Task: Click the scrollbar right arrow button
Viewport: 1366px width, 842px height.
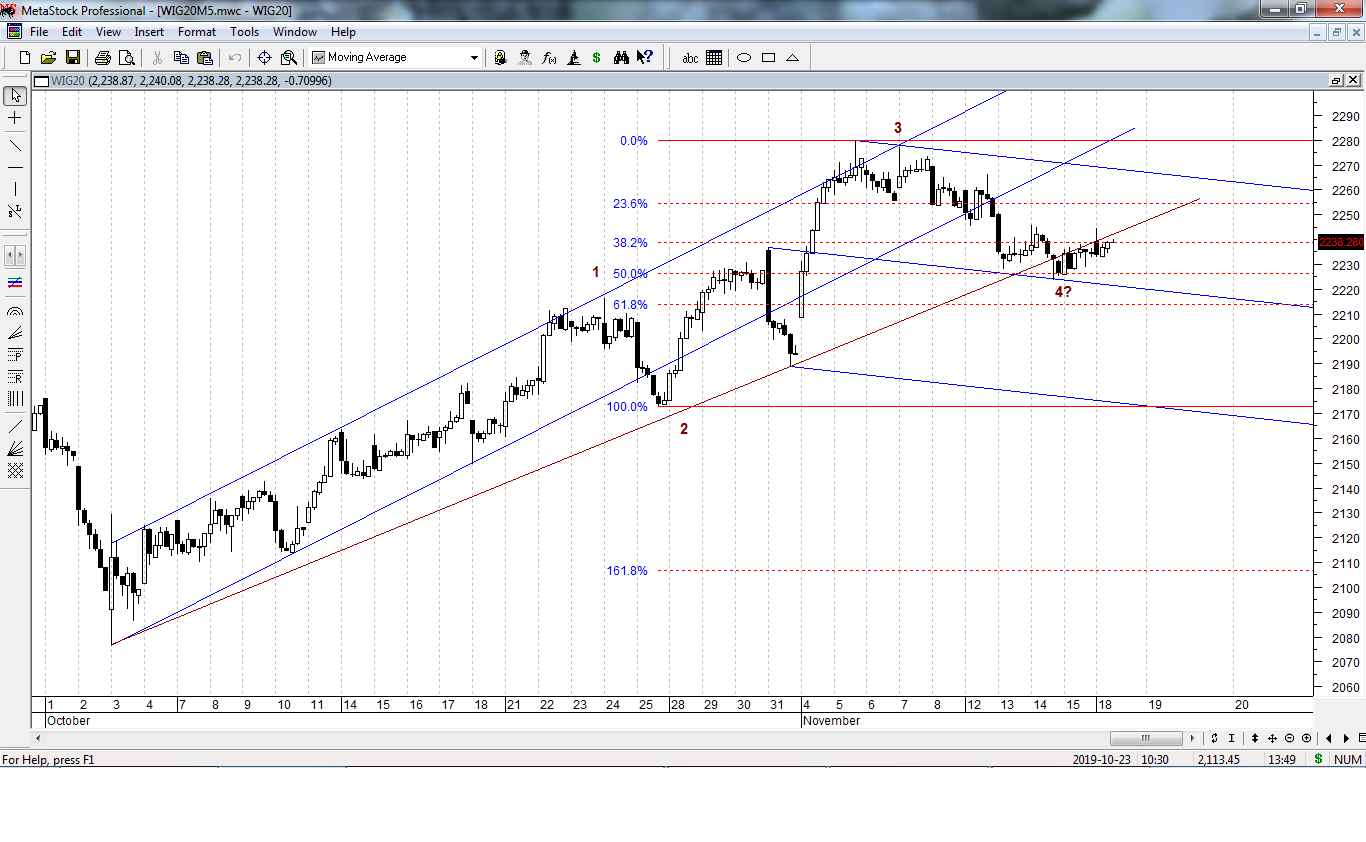Action: [1190, 738]
